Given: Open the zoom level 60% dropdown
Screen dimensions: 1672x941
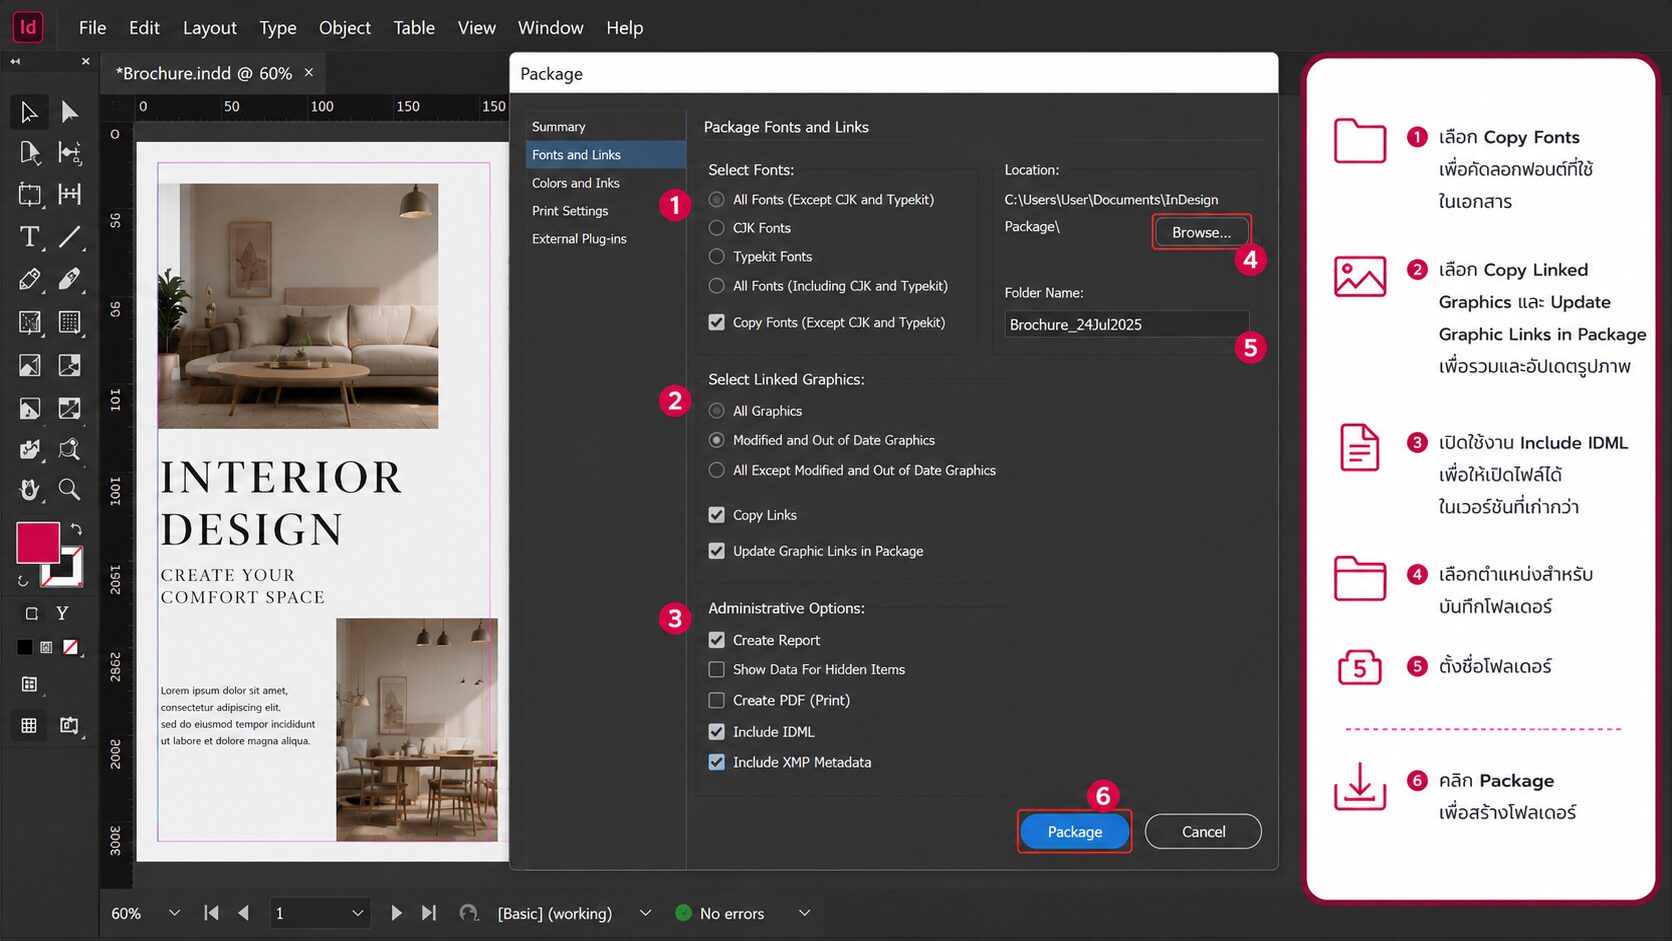Looking at the screenshot, I should click(x=175, y=913).
